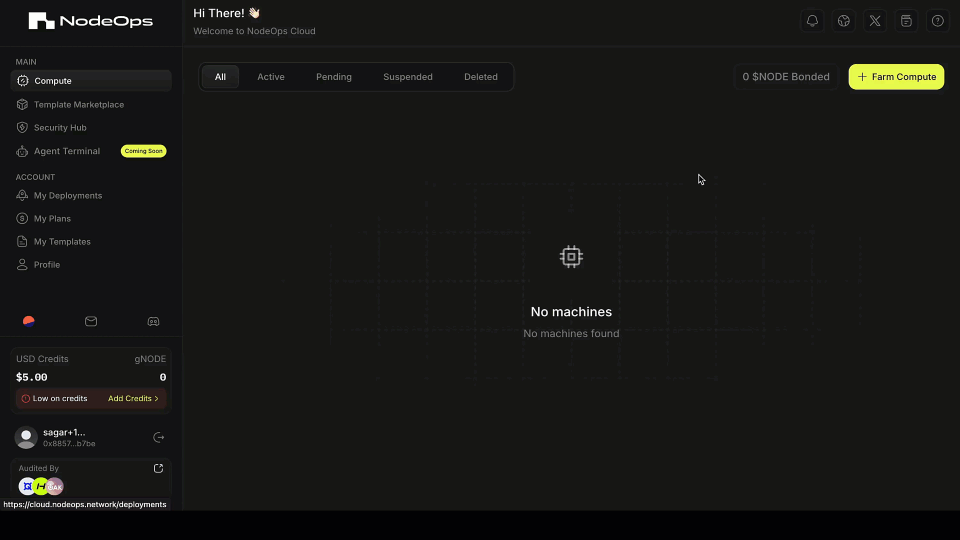
Task: Click the Profile person icon
Action: click(x=22, y=264)
